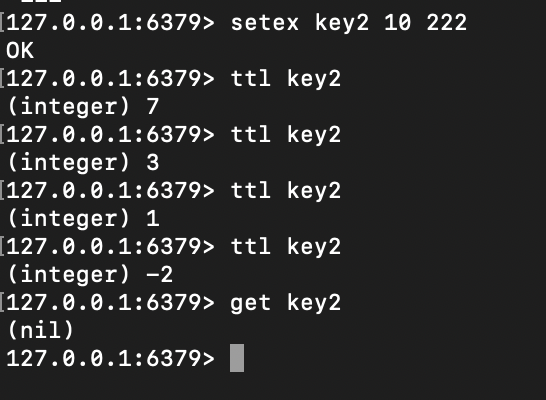This screenshot has width=546, height=400.
Task: Click the '(nil)' result line
Action: tap(40, 330)
